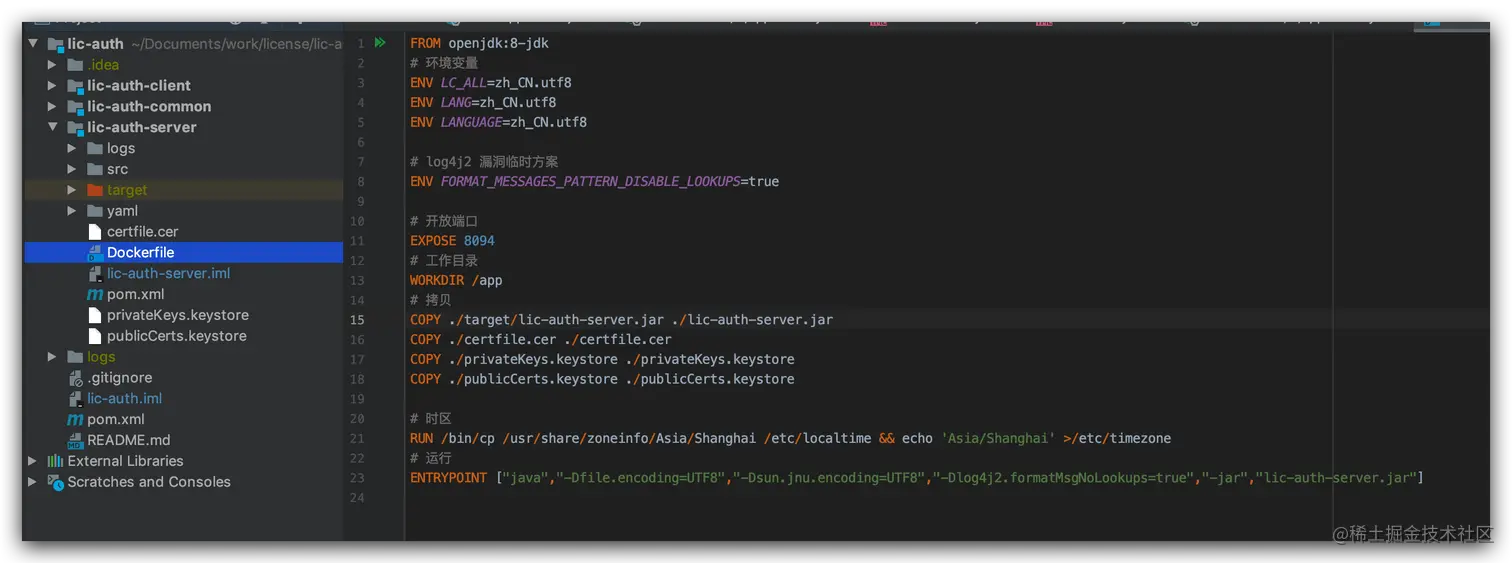Click the privateKeys.keystore file icon
This screenshot has height=563, width=1512.
pyautogui.click(x=95, y=315)
